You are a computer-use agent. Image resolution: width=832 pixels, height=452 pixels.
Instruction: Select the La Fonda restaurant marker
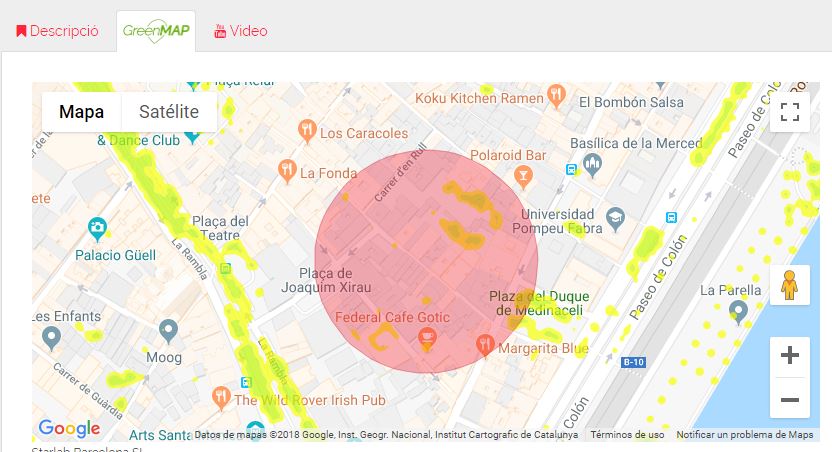(x=287, y=172)
